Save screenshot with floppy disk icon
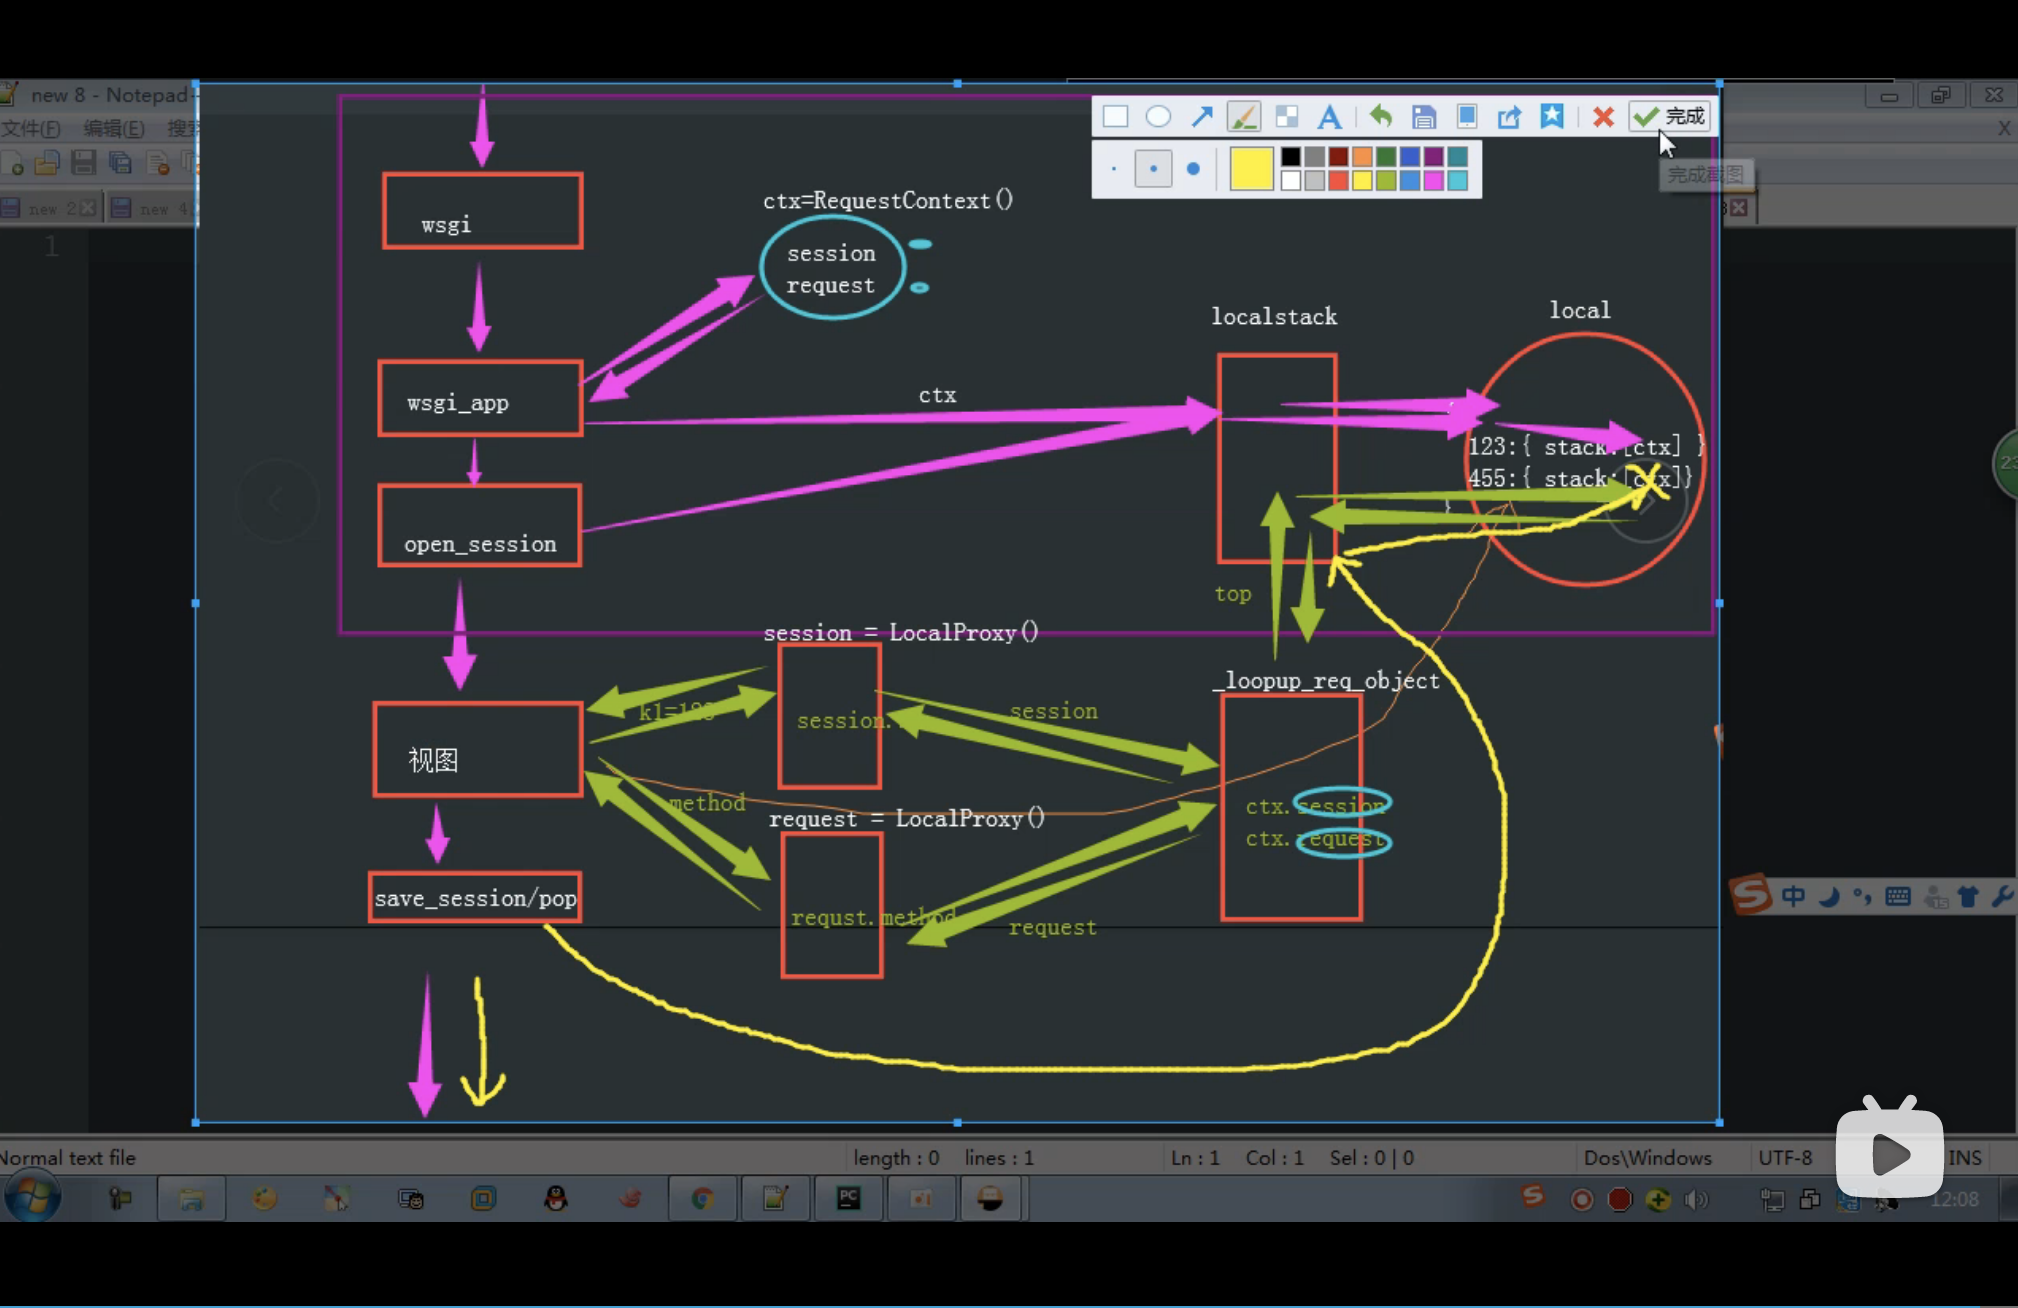The width and height of the screenshot is (2018, 1308). coord(1424,117)
